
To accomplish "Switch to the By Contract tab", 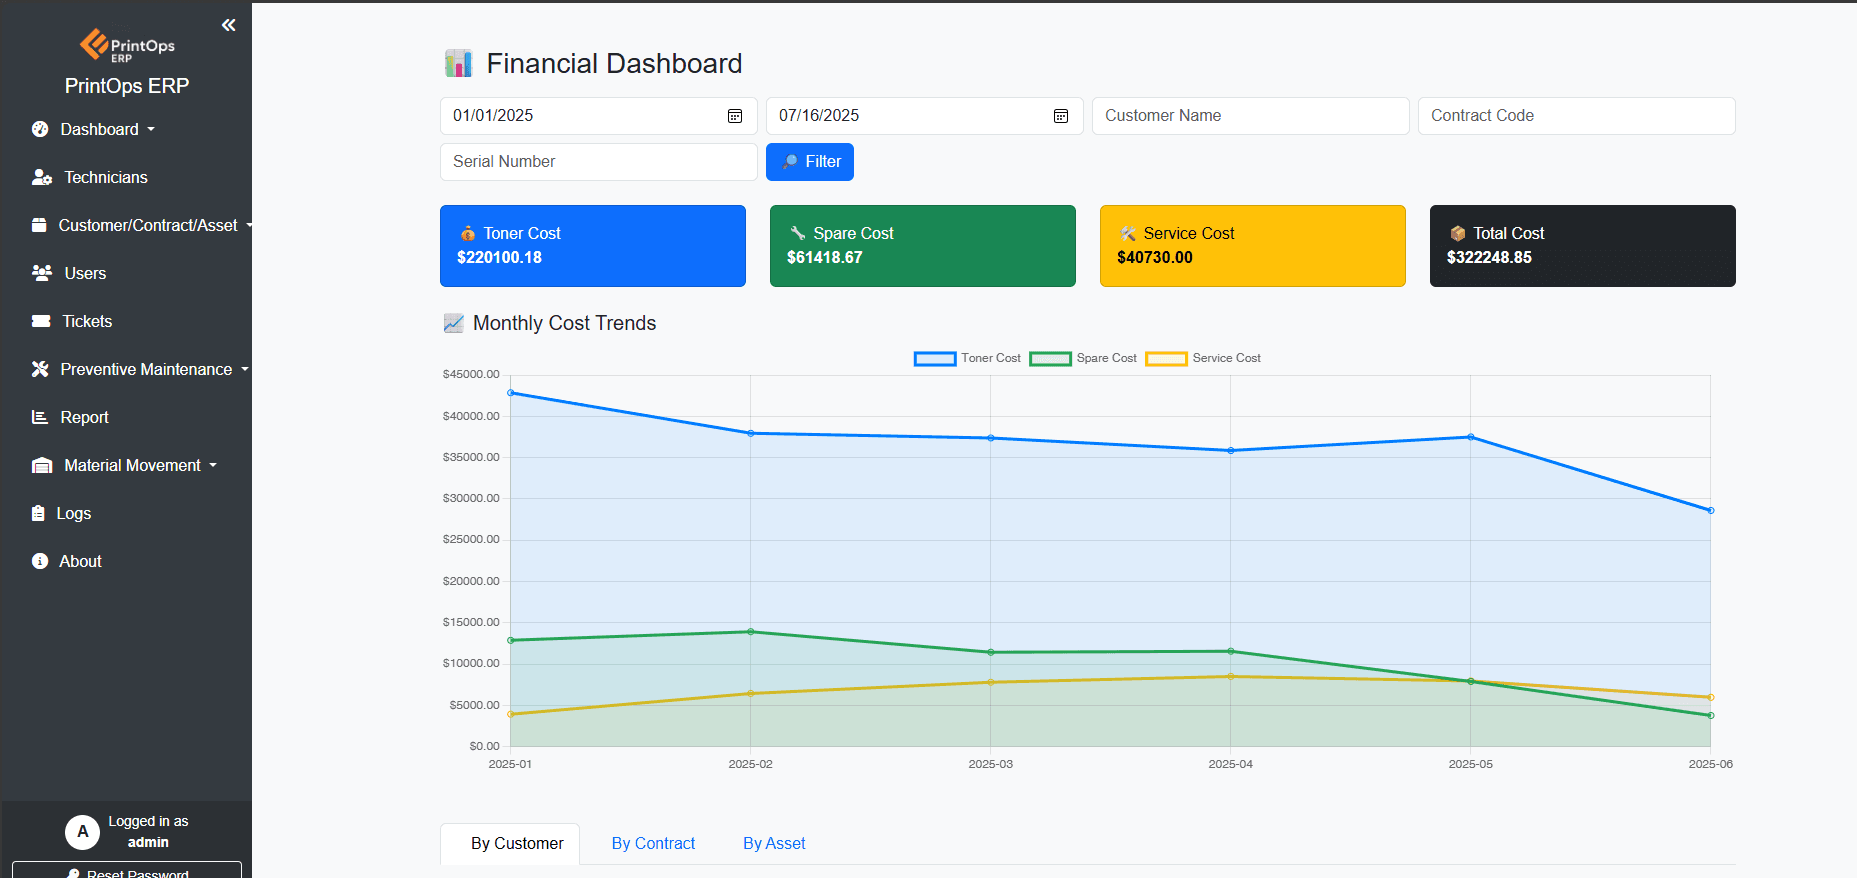I will point(653,843).
